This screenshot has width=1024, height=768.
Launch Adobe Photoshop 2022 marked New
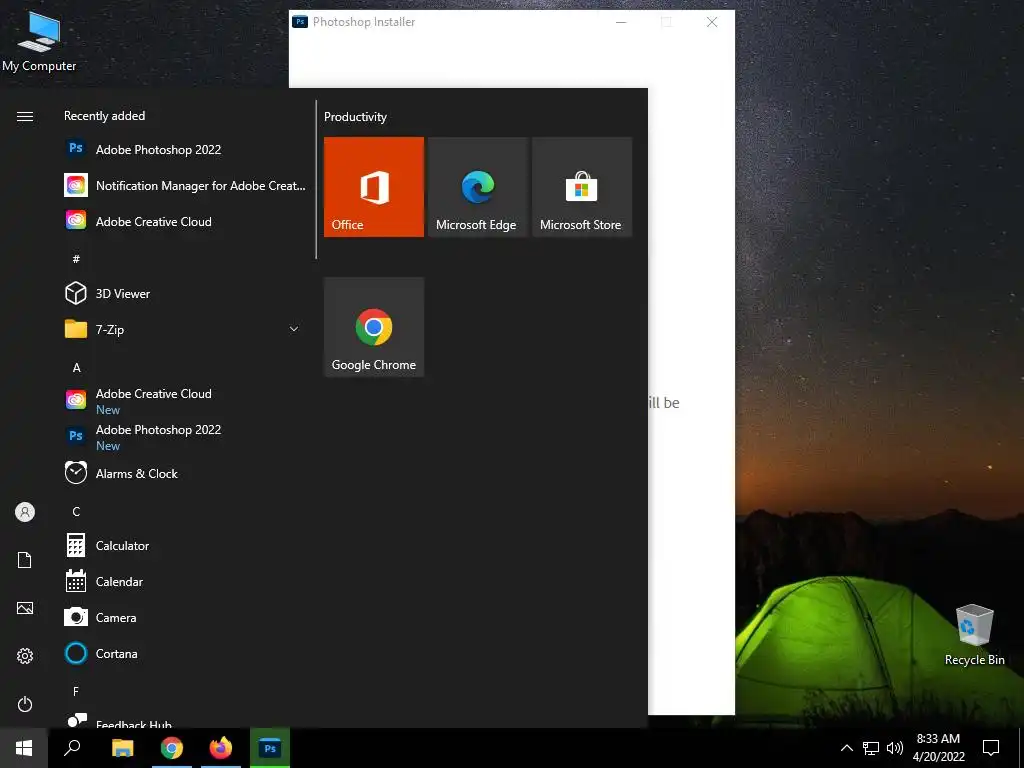click(186, 436)
